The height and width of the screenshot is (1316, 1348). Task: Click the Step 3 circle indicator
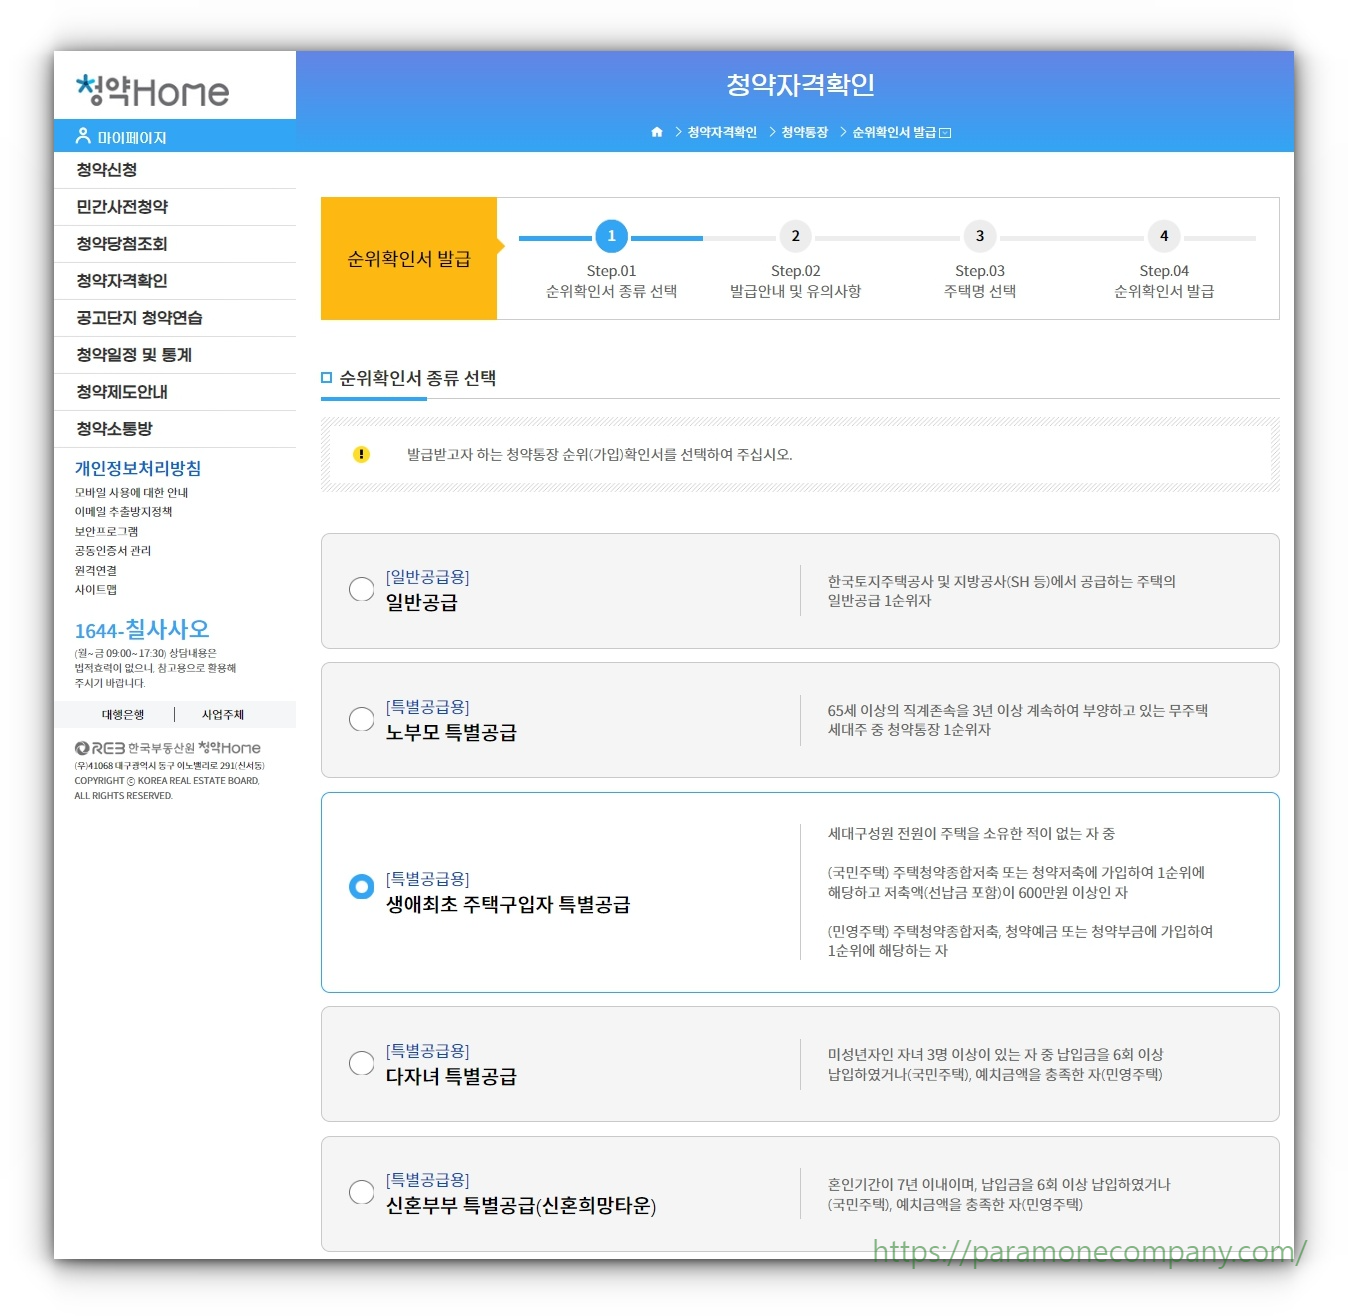click(979, 236)
